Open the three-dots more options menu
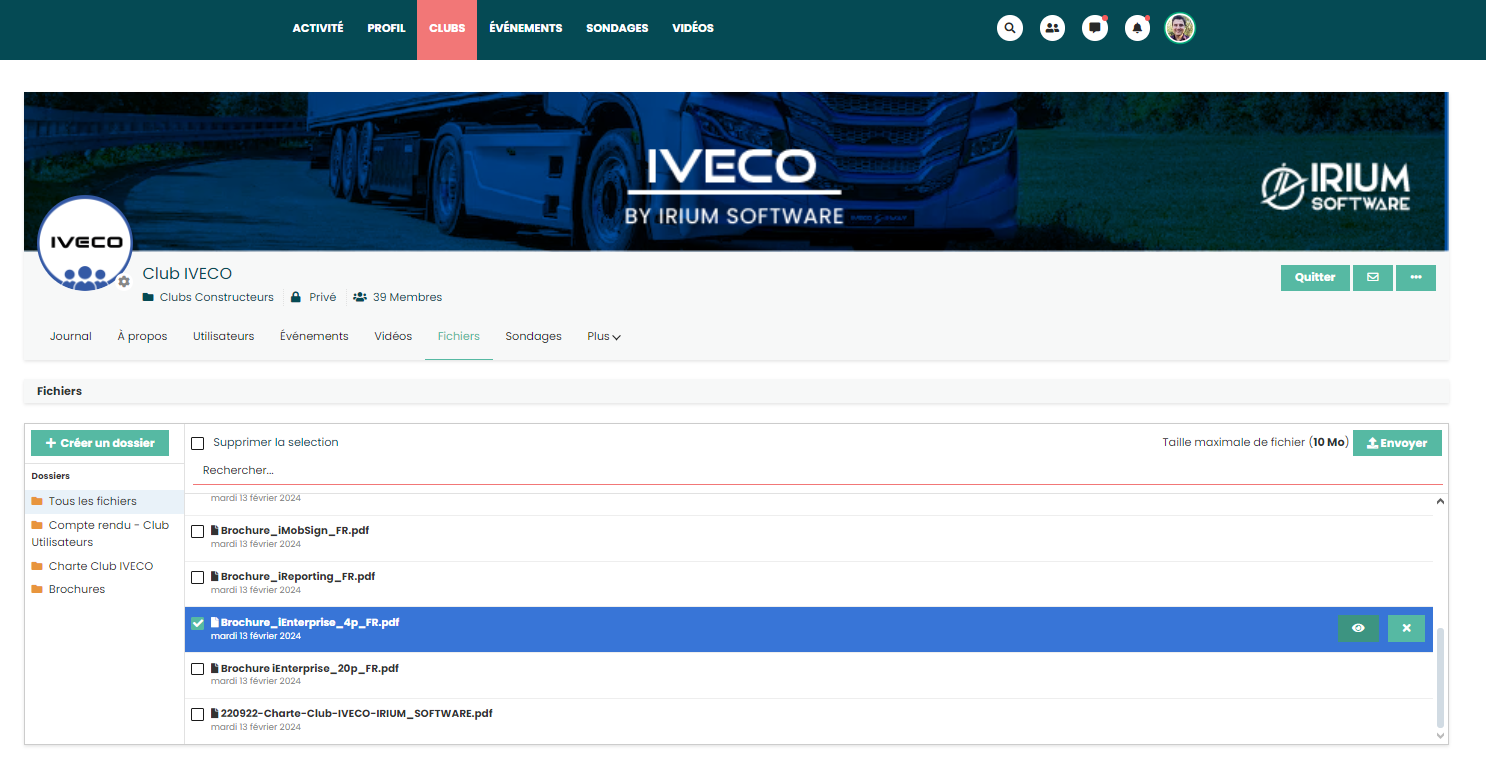This screenshot has height=757, width=1486. [1415, 278]
